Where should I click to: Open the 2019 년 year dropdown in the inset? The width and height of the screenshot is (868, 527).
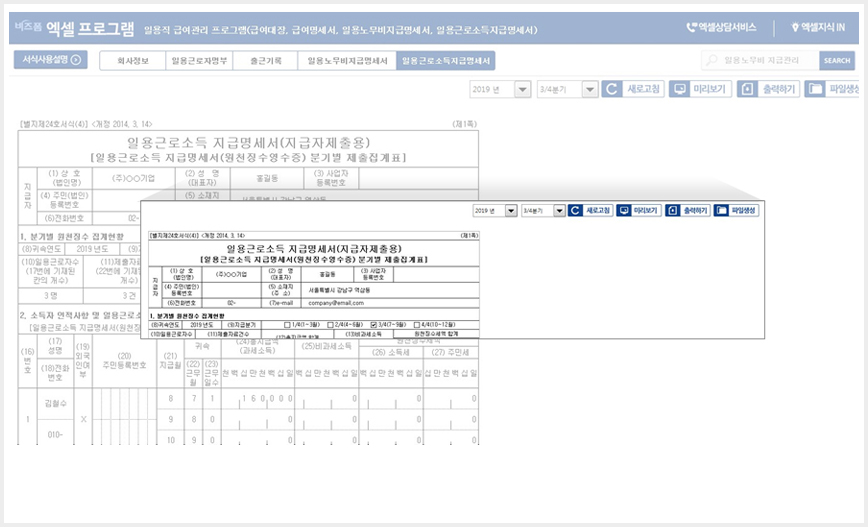click(511, 211)
